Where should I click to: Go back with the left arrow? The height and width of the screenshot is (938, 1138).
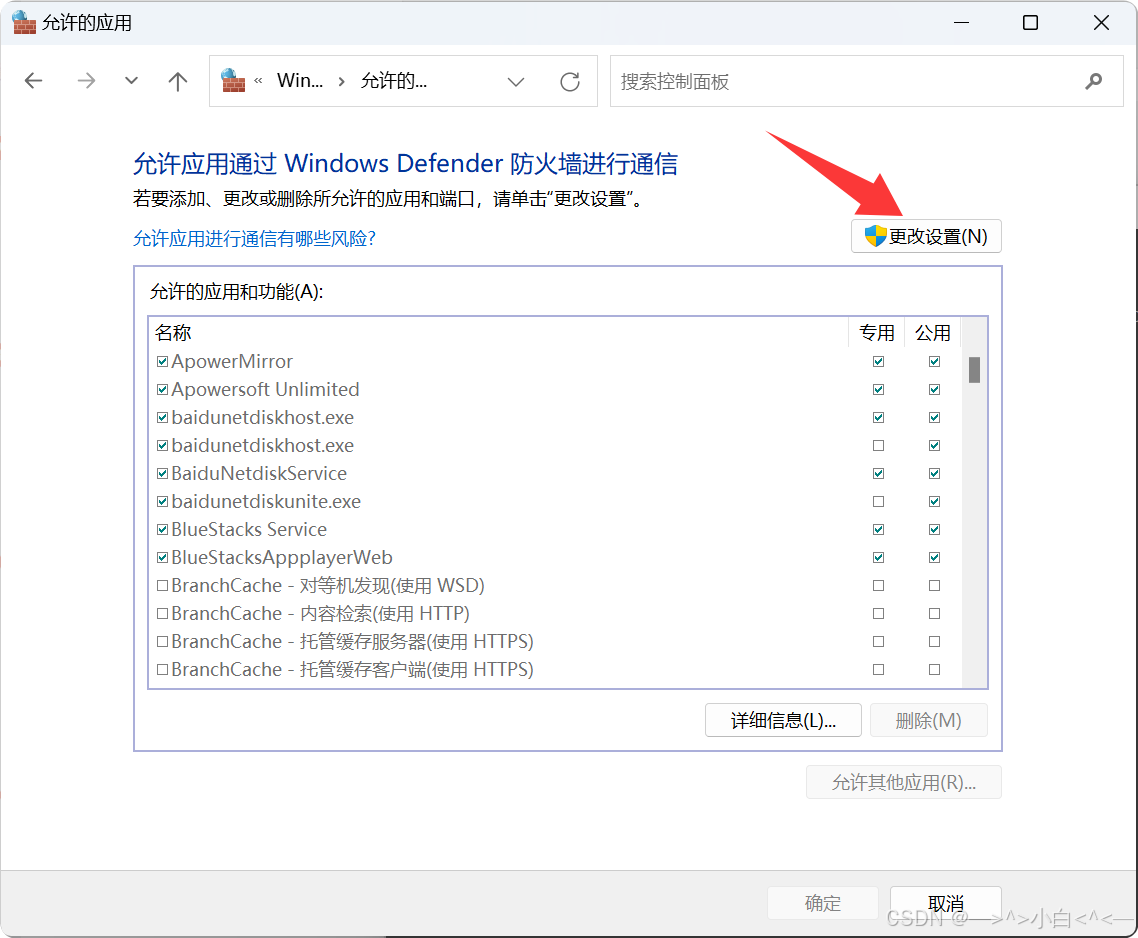point(33,81)
